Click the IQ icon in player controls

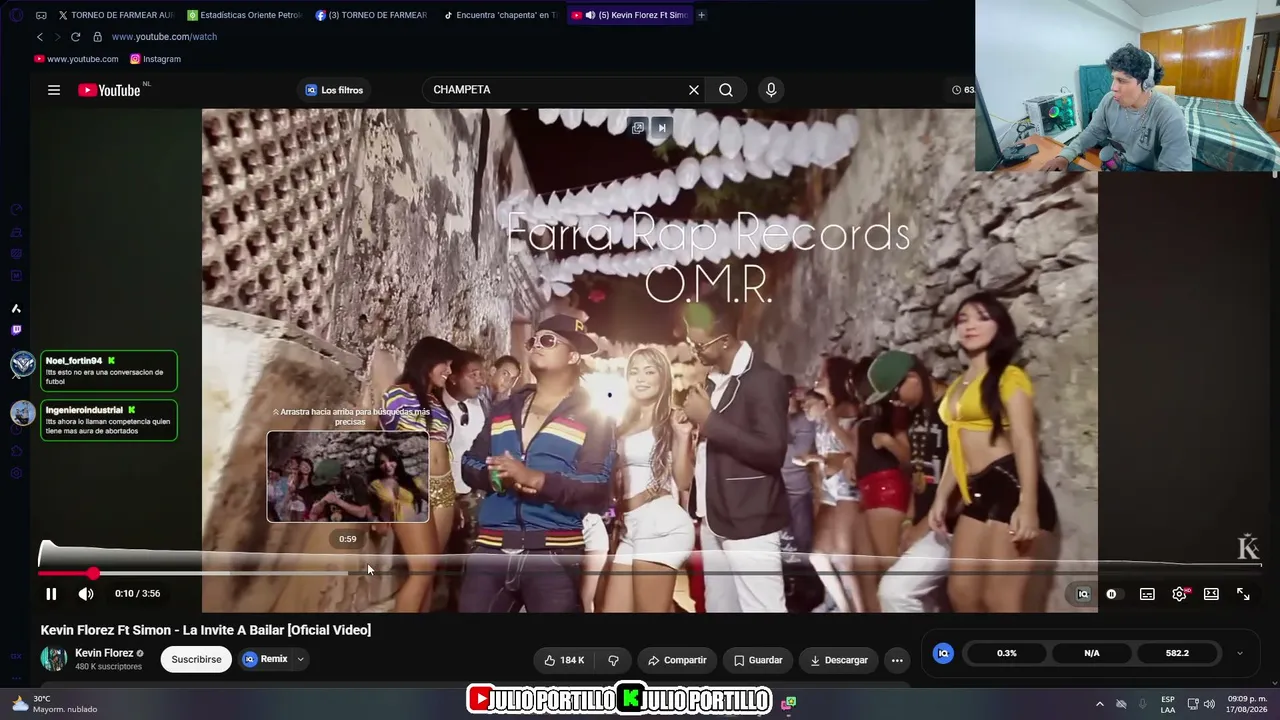click(x=1082, y=594)
